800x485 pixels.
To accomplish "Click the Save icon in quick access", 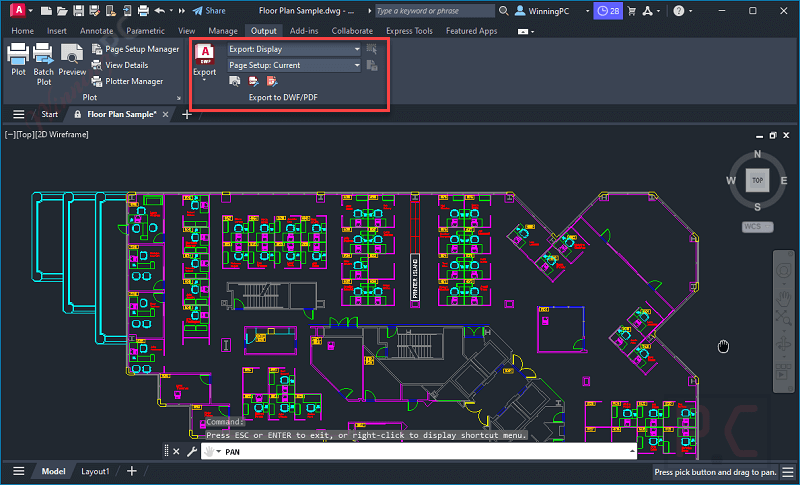I will tap(79, 11).
